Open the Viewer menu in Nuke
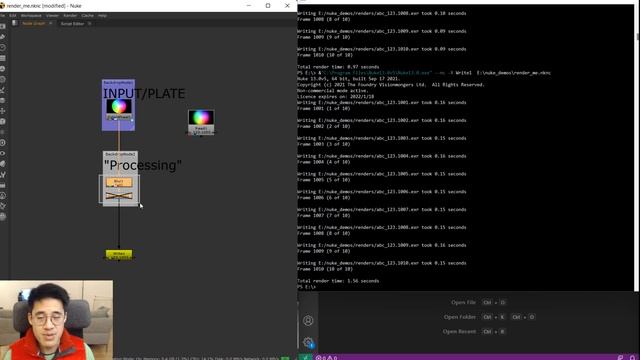Viewport: 640px width, 360px height. coord(52,16)
